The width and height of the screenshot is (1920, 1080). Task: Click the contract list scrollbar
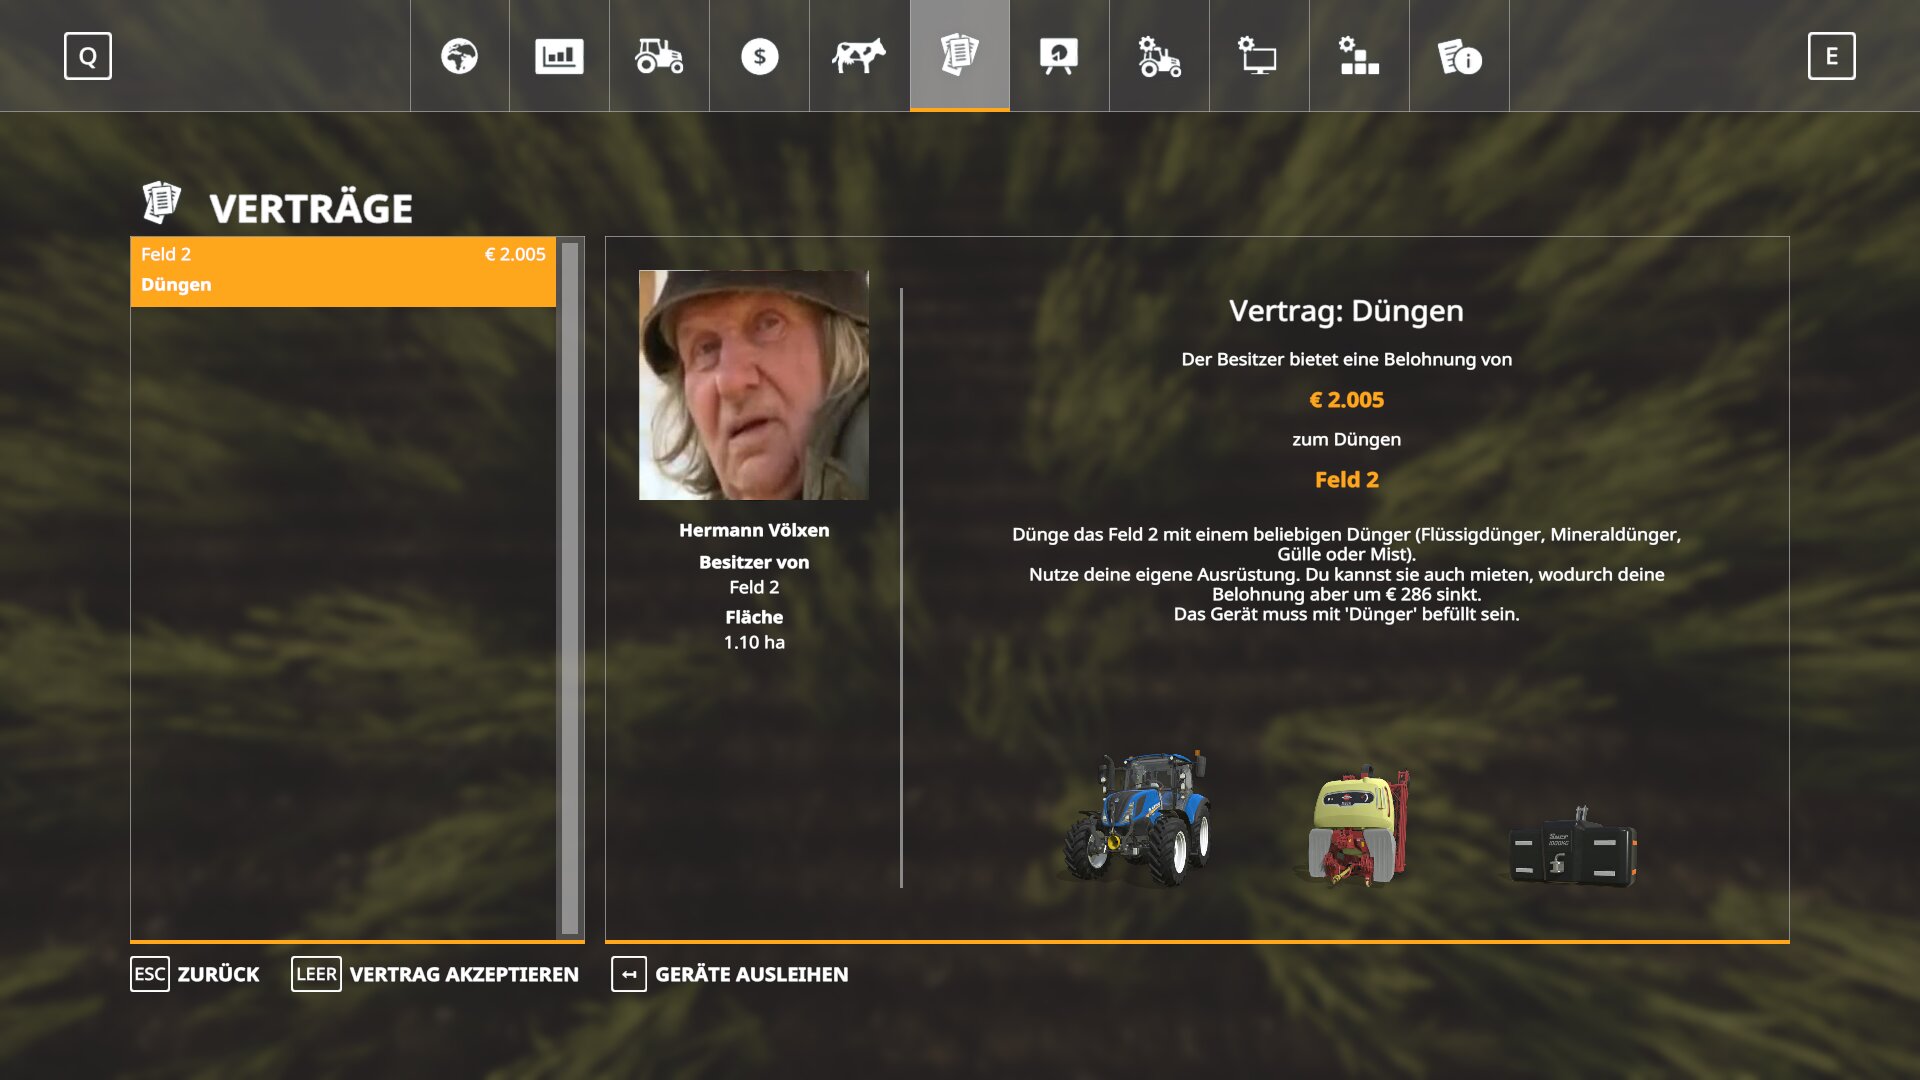coord(570,588)
